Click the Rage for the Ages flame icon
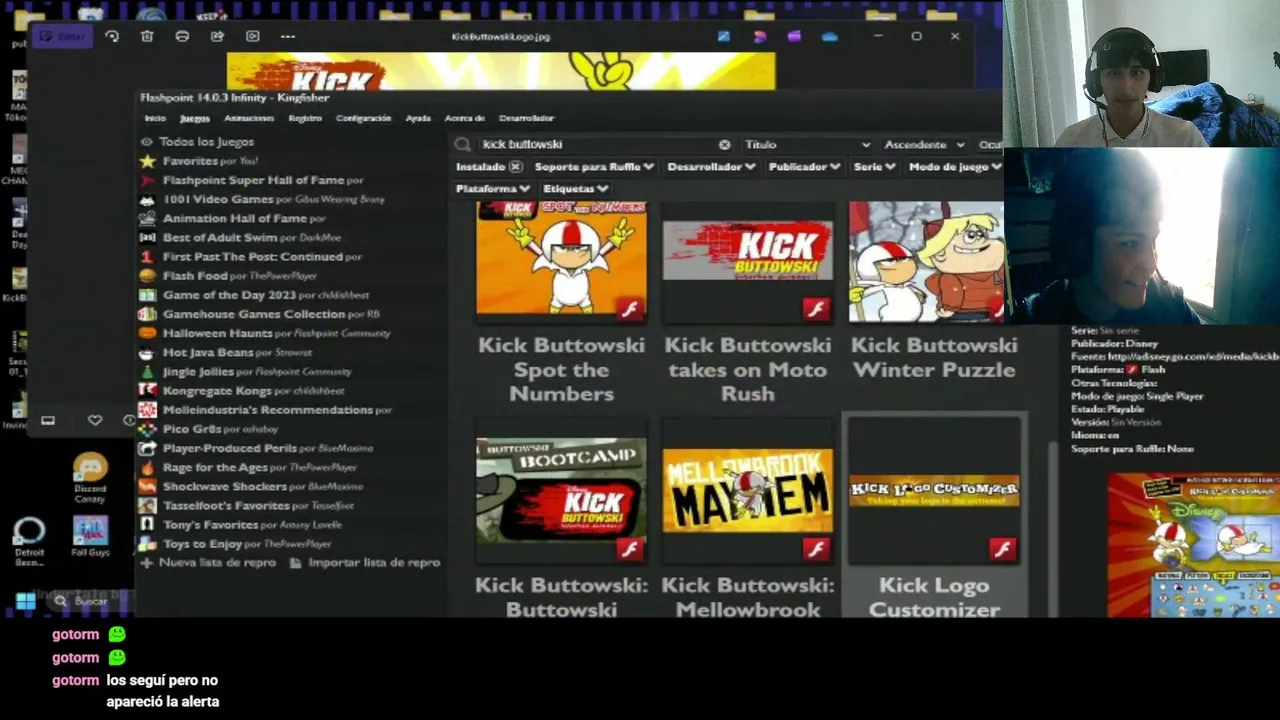The height and width of the screenshot is (720, 1280). 147,467
